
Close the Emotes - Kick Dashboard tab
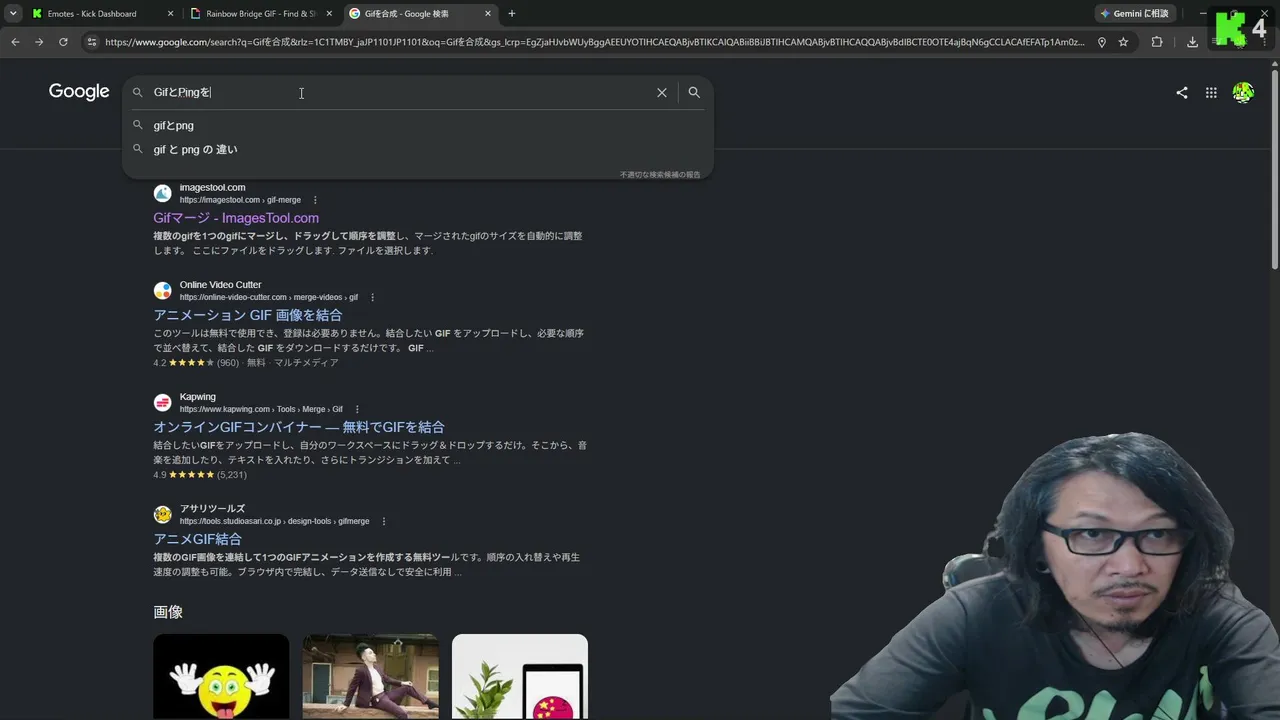170,14
